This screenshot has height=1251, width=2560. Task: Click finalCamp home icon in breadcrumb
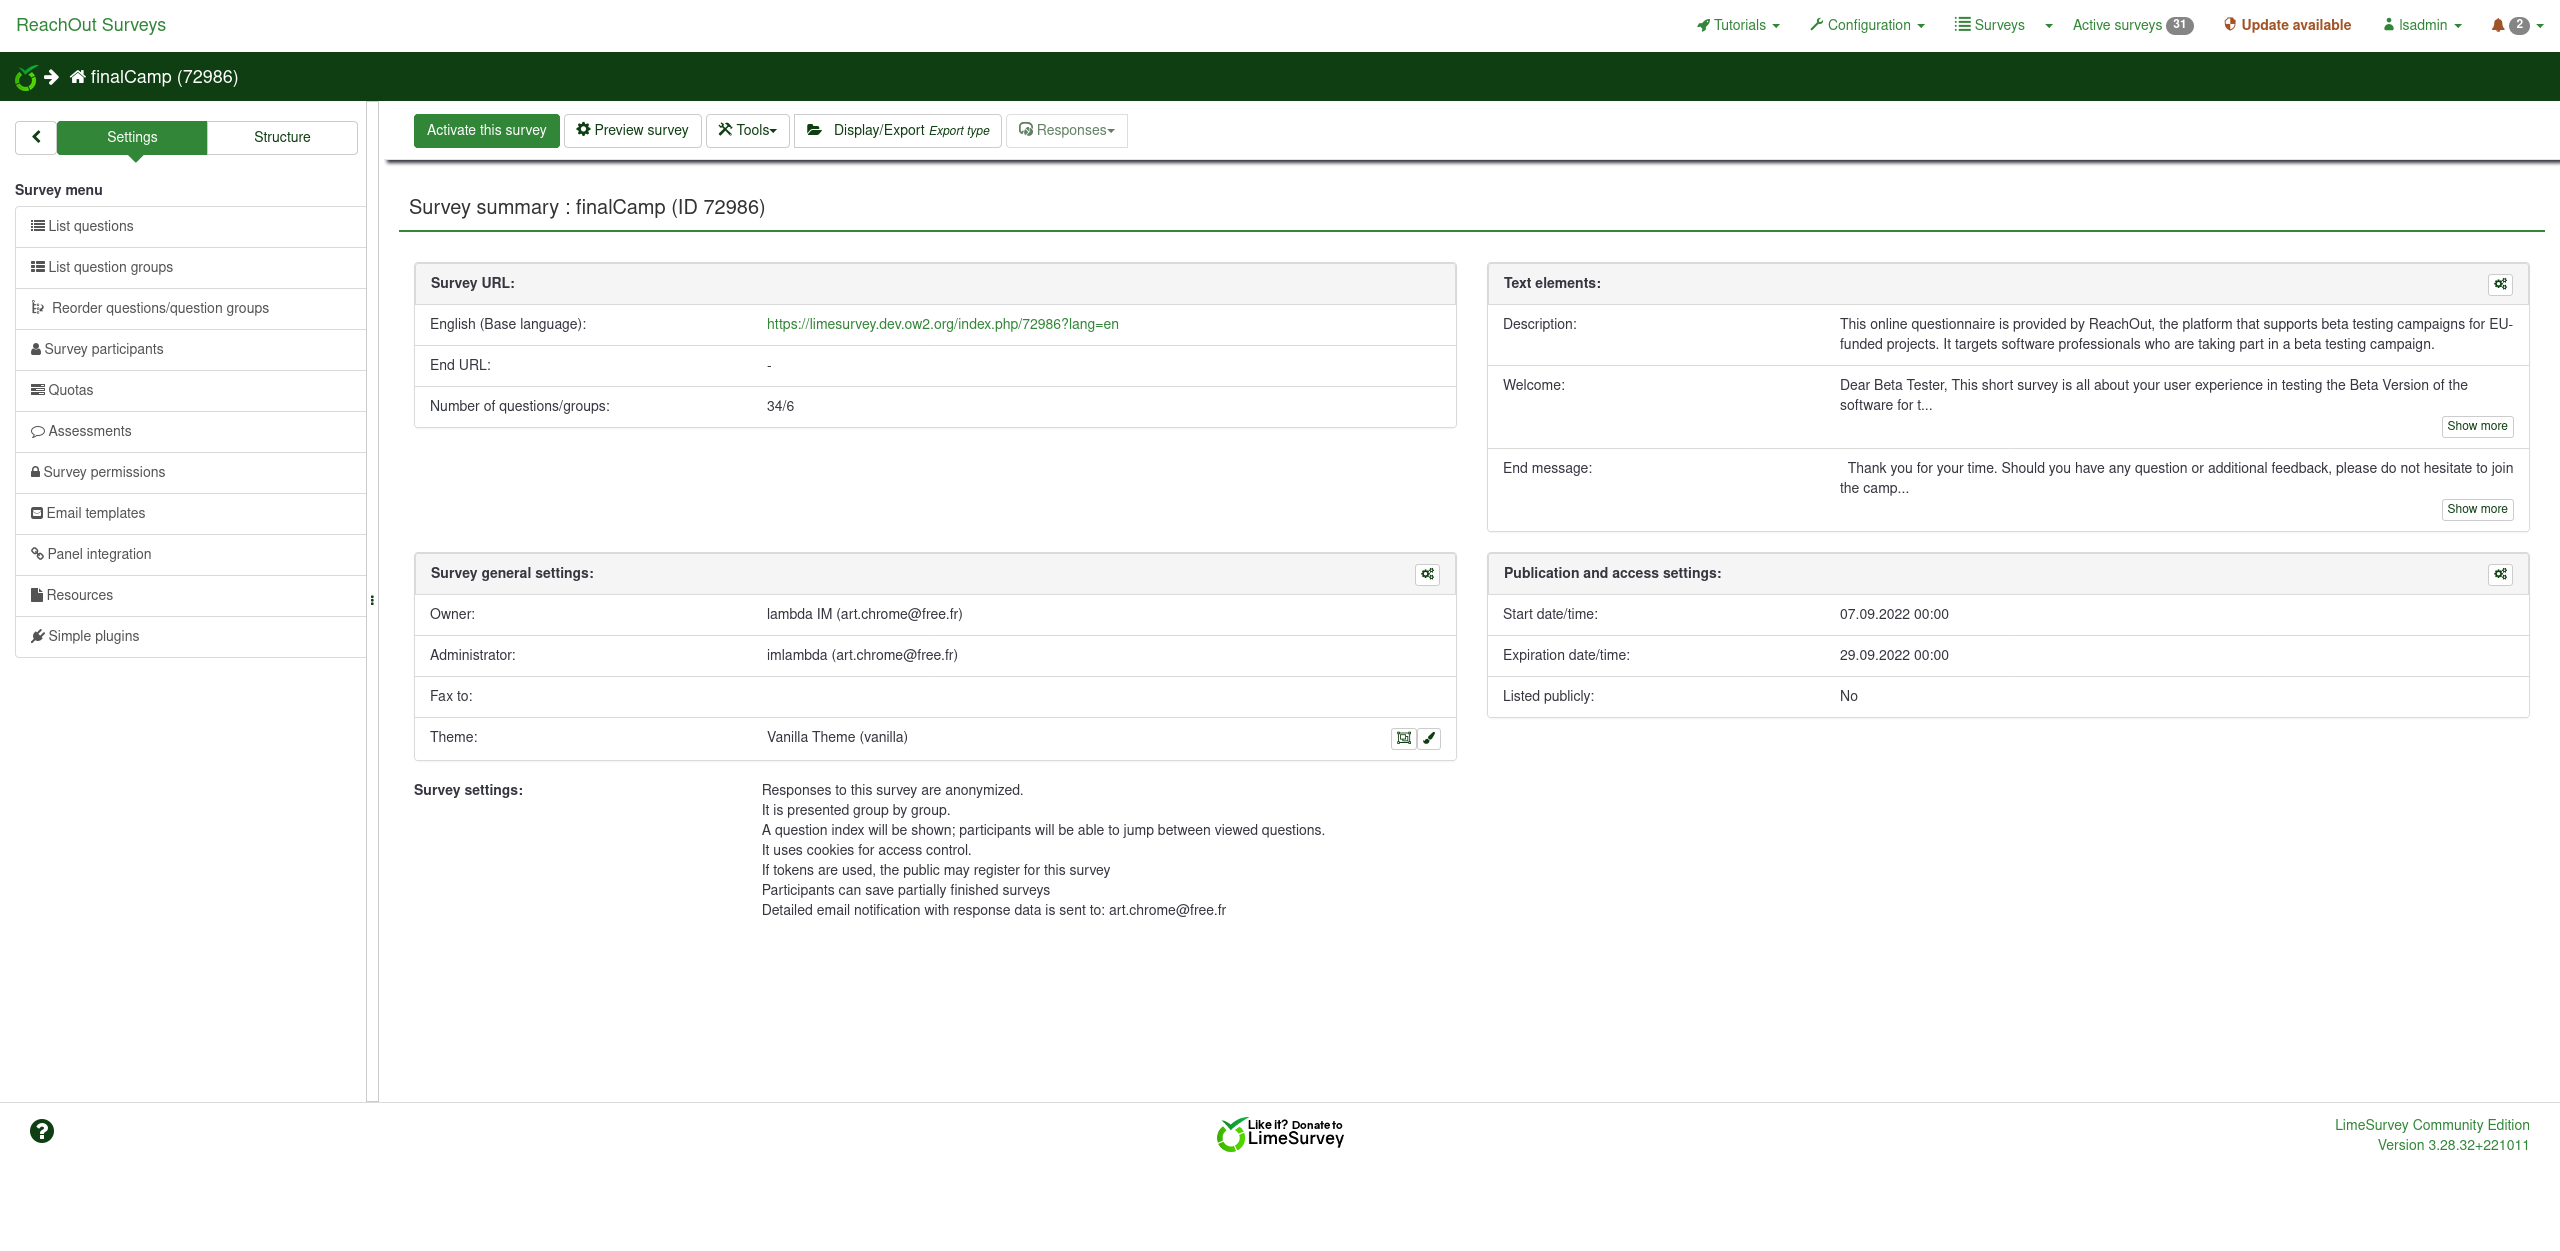78,77
